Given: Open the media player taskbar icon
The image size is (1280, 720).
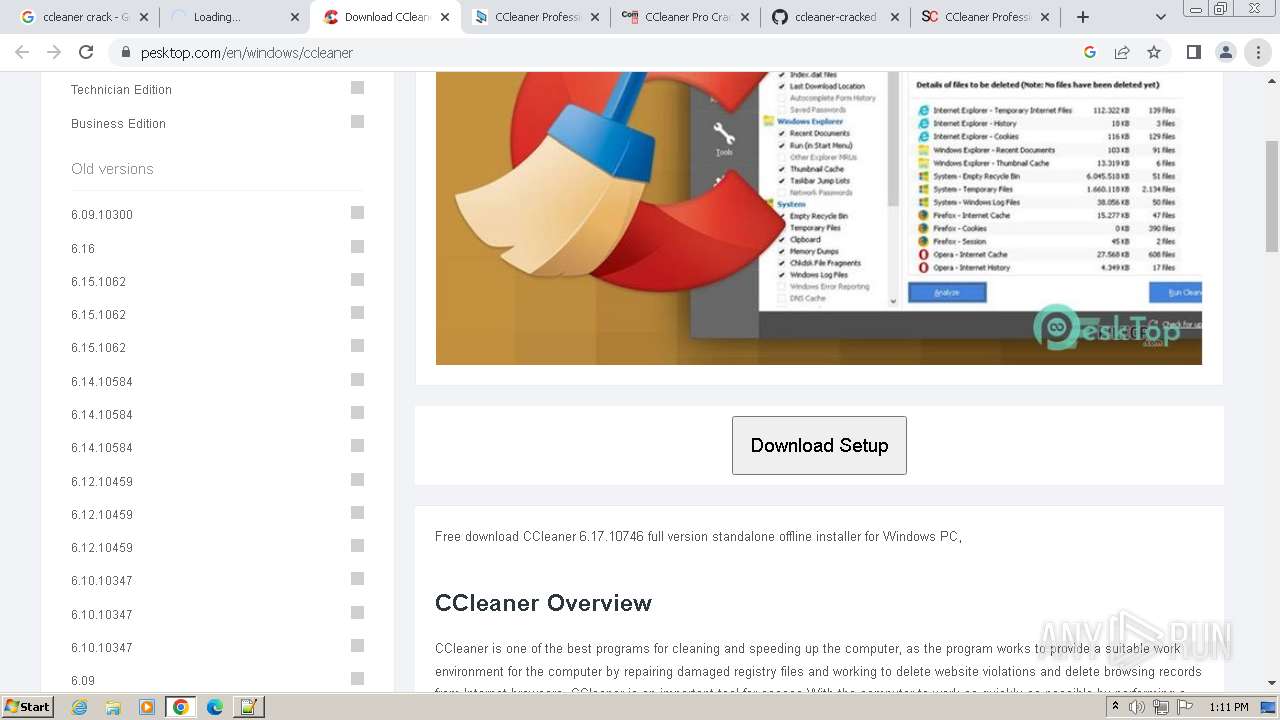Looking at the screenshot, I should [x=147, y=707].
